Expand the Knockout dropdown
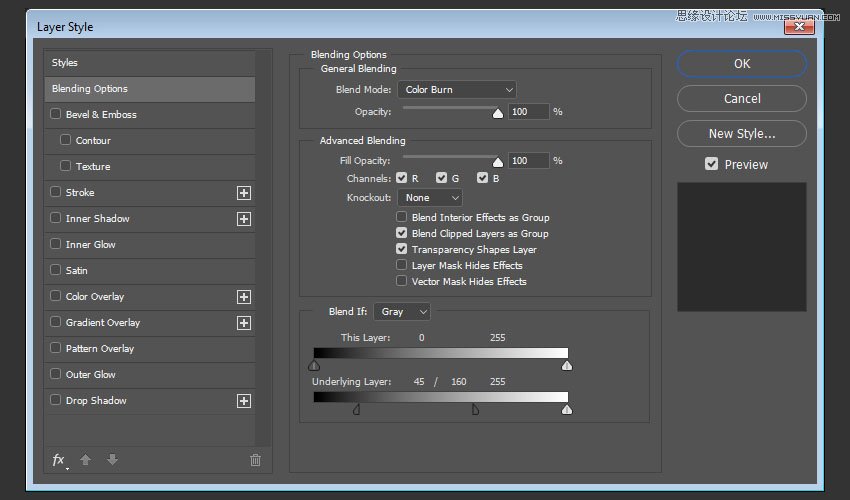Viewport: 850px width, 500px height. [429, 198]
